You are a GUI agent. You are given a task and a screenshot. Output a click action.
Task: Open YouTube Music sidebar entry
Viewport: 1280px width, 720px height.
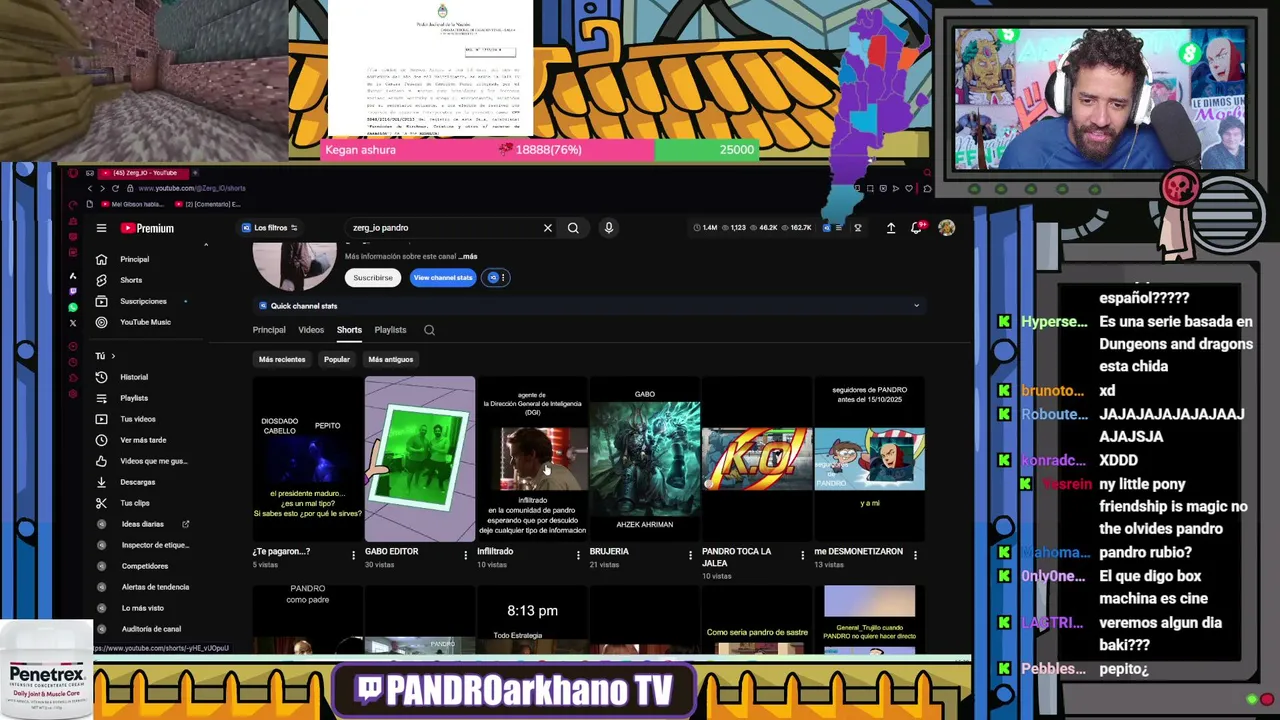click(x=145, y=322)
